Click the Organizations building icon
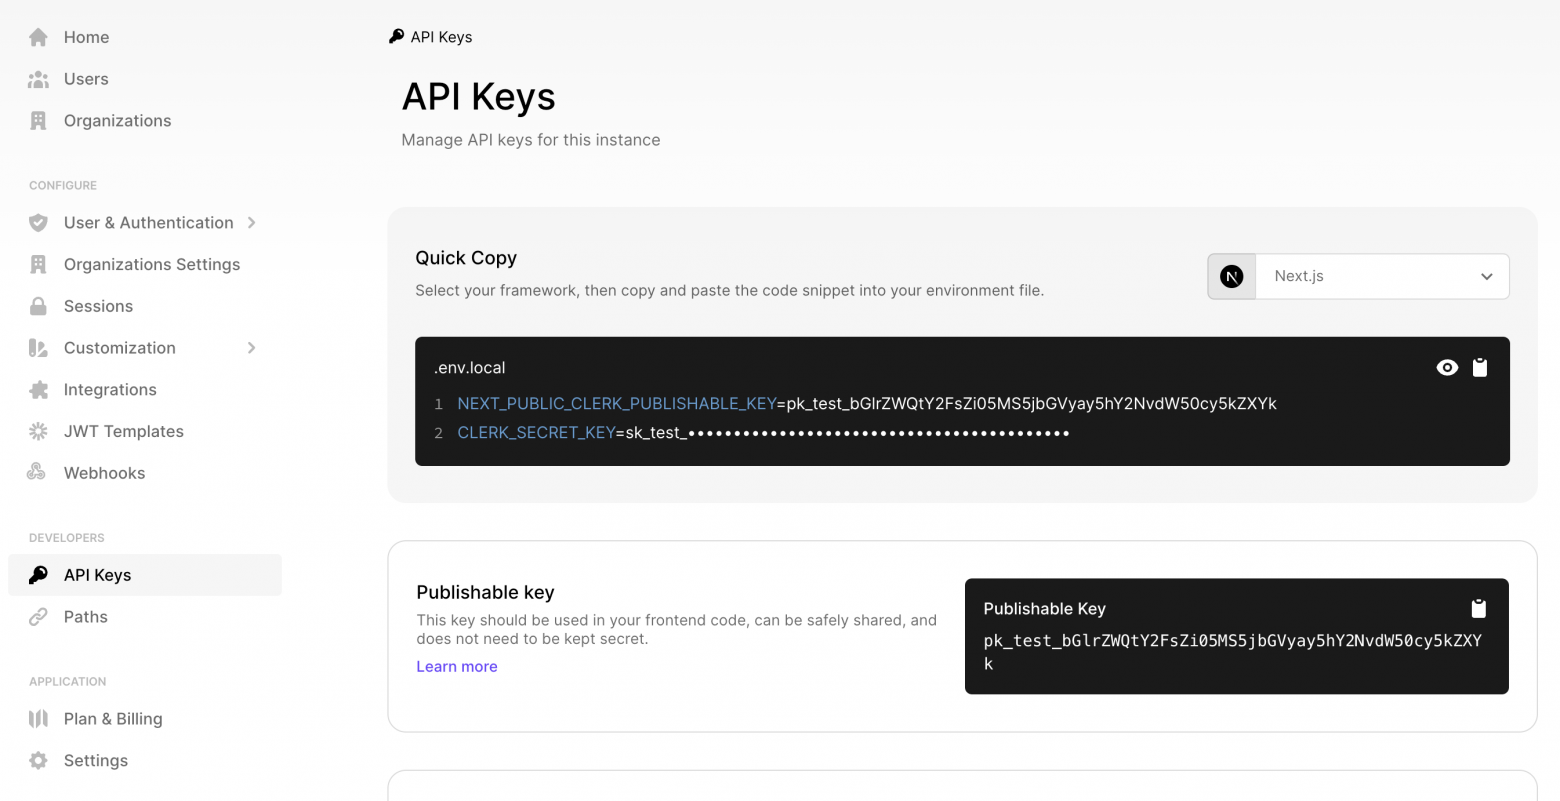The width and height of the screenshot is (1560, 801). [x=38, y=121]
